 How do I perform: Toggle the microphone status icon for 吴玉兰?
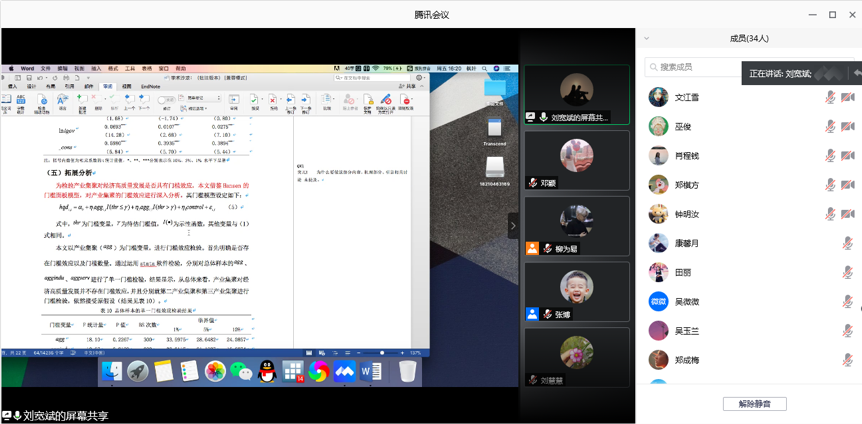point(847,330)
